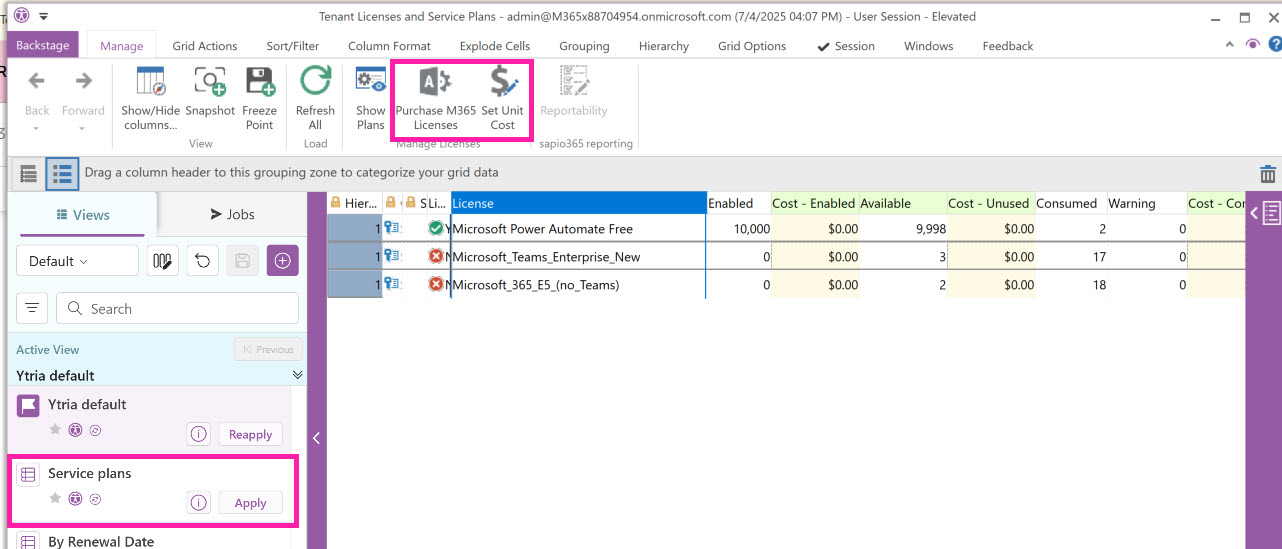Reapply the Ytria default view
The width and height of the screenshot is (1282, 549).
250,434
